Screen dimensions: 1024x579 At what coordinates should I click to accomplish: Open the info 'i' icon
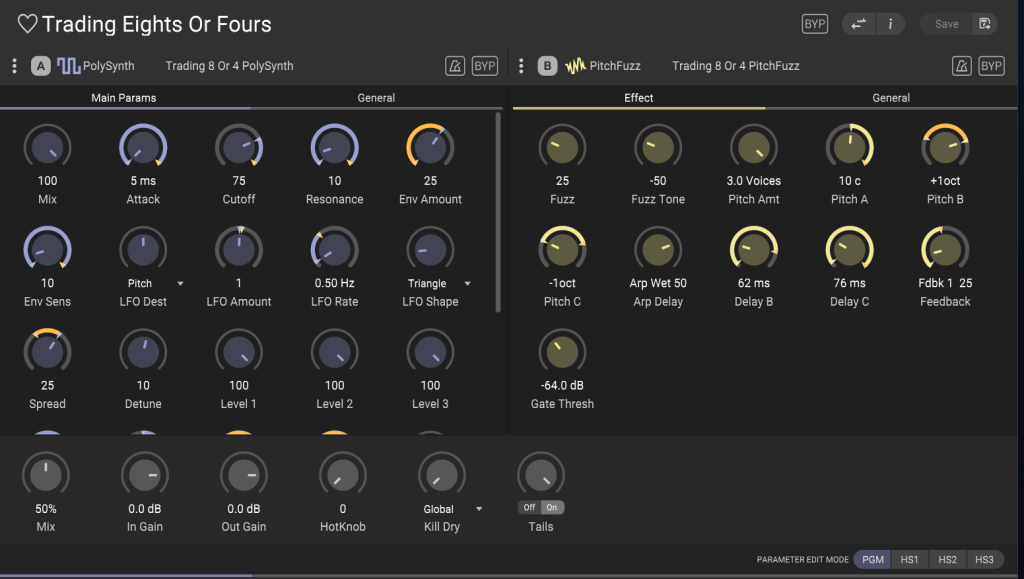[x=889, y=24]
